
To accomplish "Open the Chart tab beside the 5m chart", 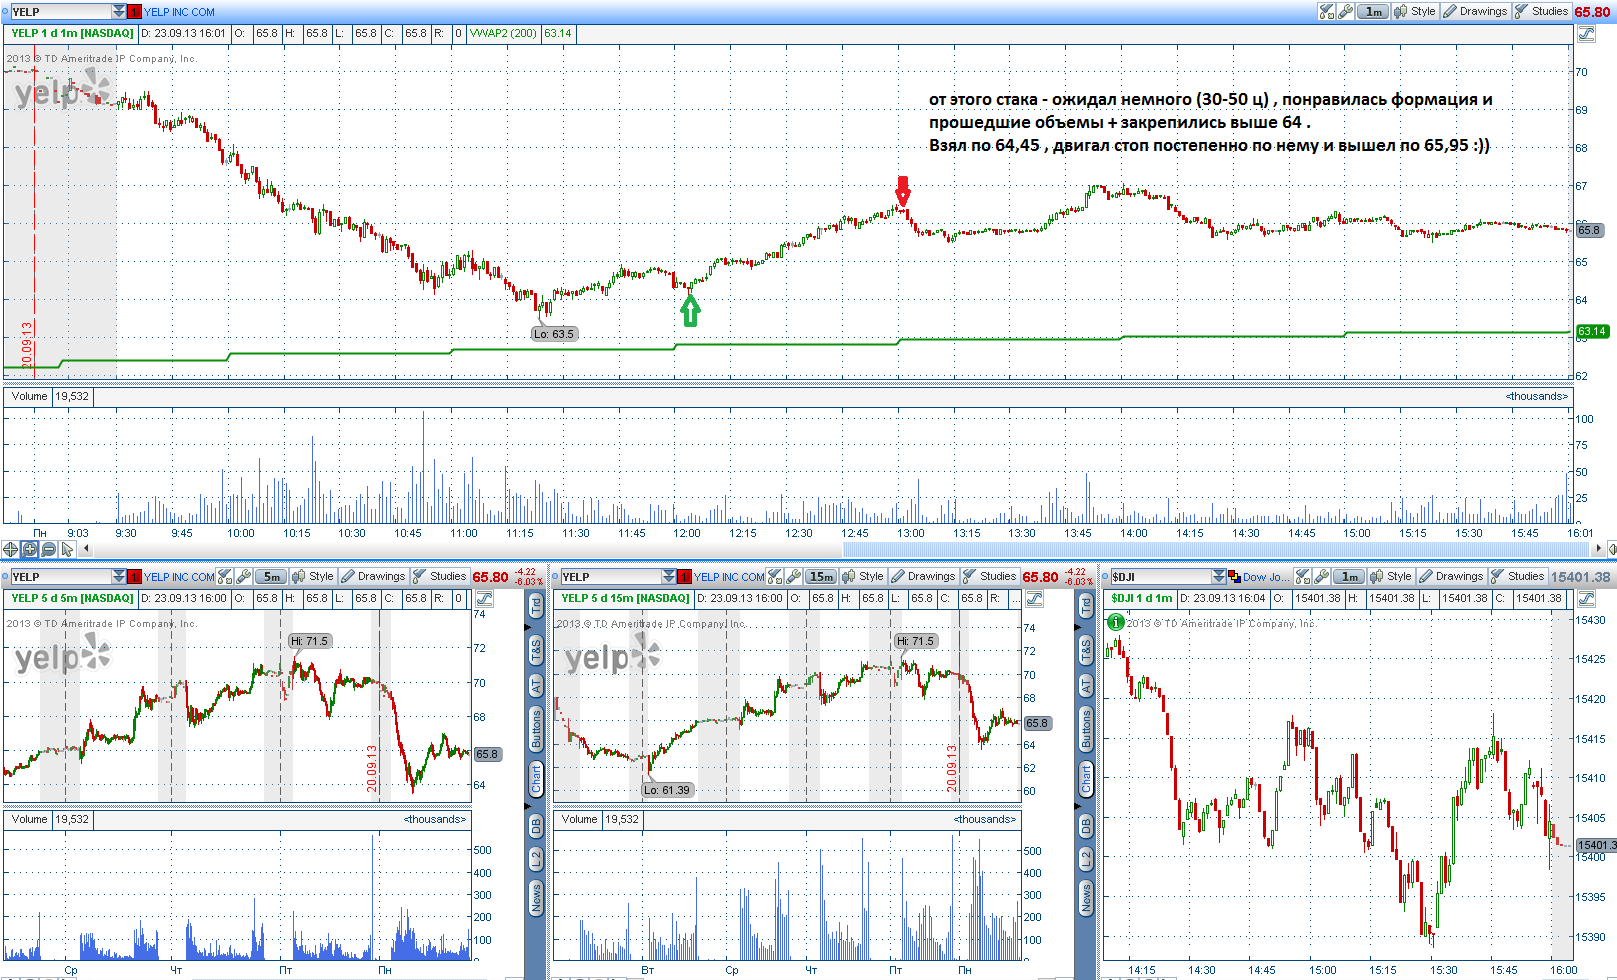I will coord(536,780).
